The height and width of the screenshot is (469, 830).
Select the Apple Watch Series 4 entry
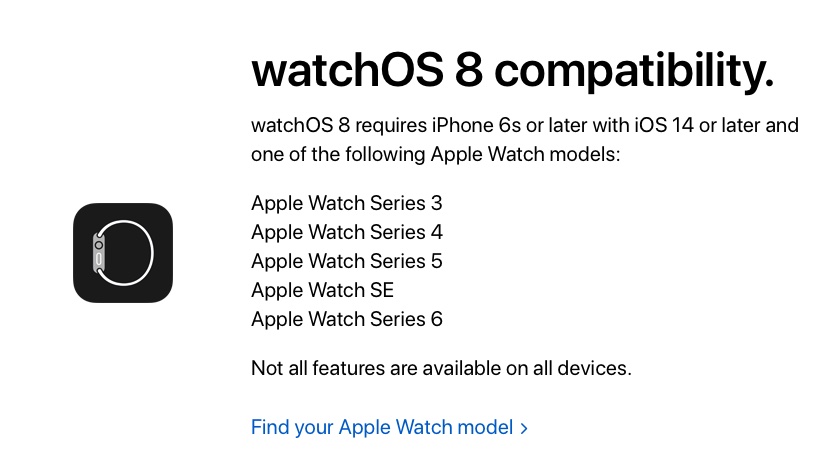347,232
